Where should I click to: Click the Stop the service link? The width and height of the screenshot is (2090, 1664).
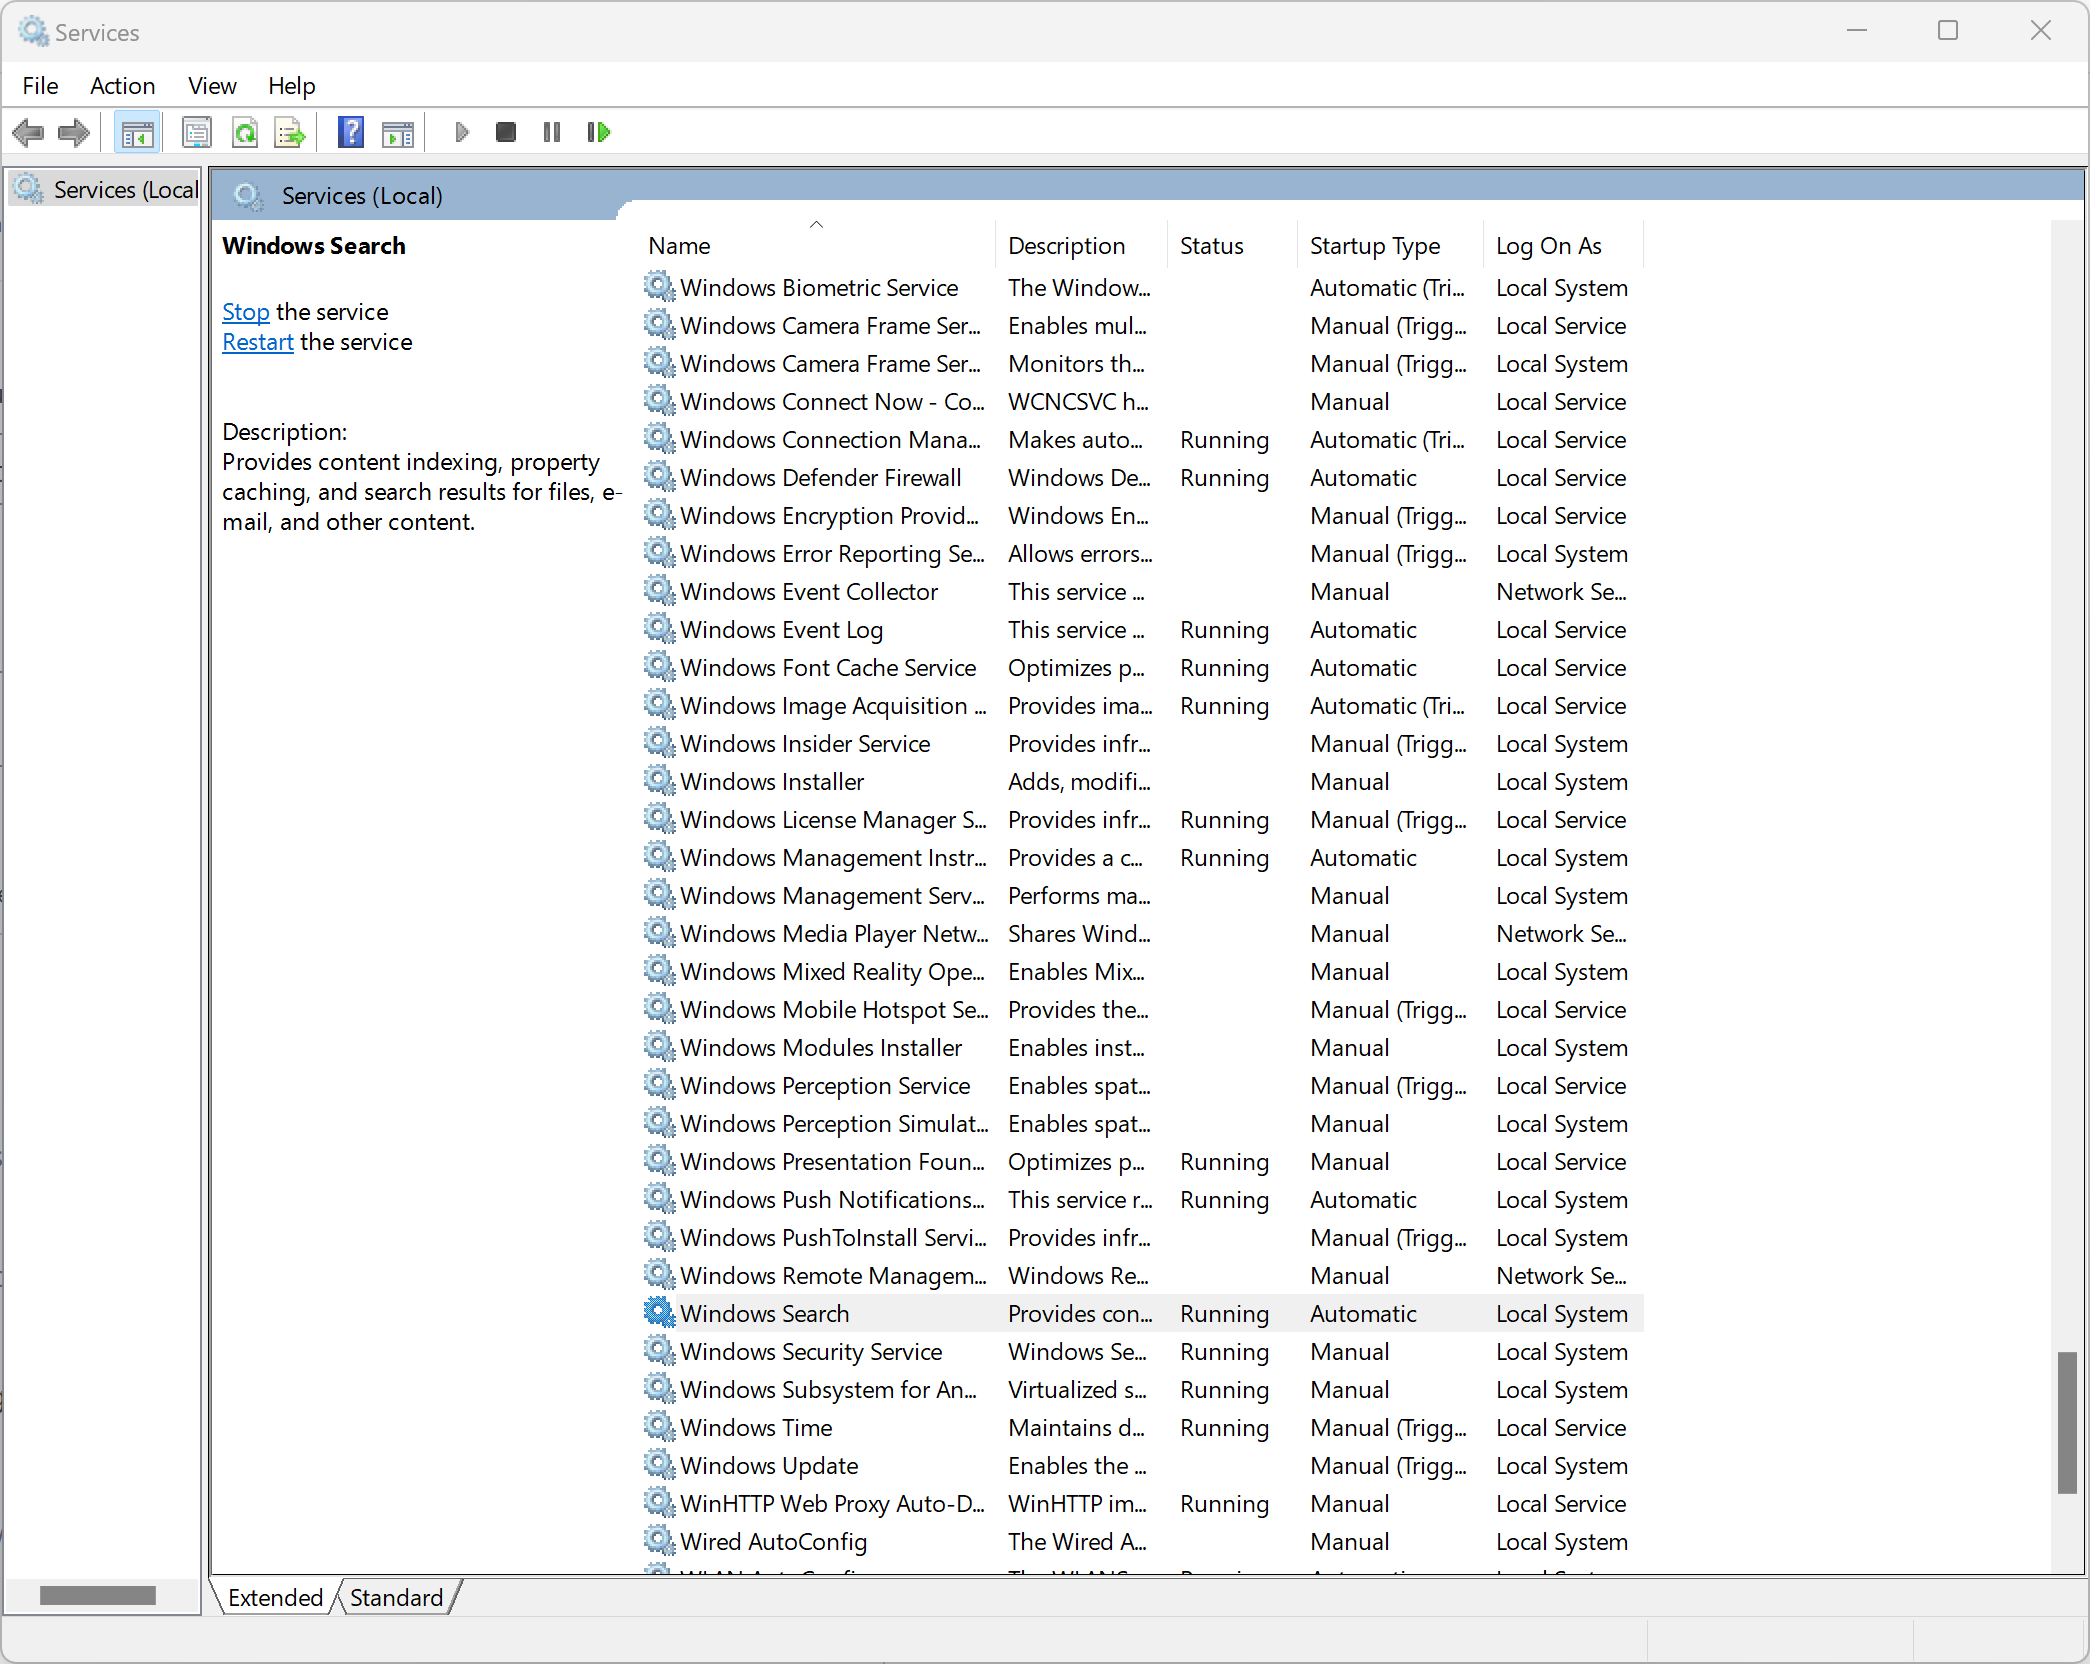point(245,312)
